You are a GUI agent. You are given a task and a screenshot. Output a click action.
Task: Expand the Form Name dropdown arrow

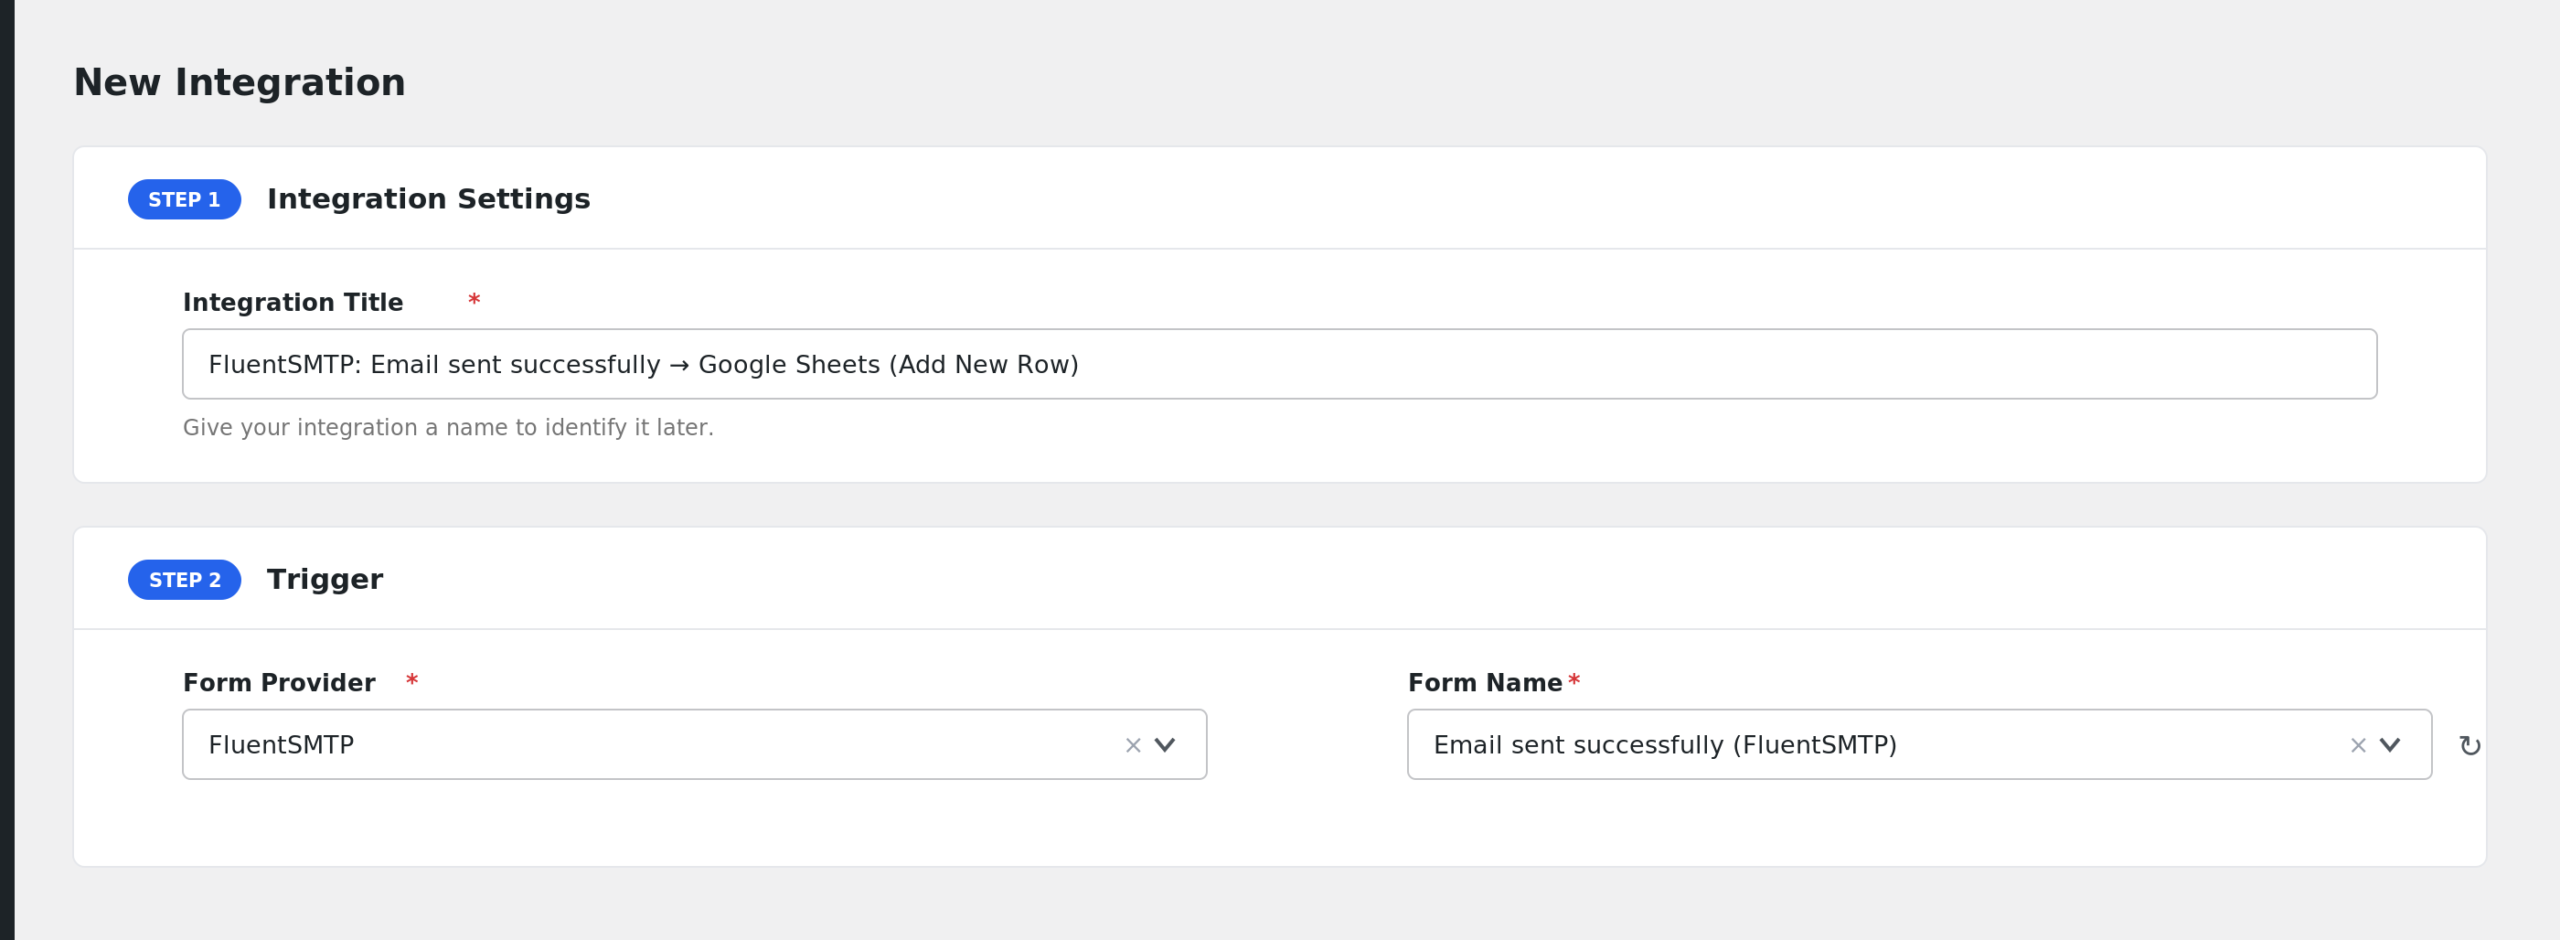(x=2390, y=745)
